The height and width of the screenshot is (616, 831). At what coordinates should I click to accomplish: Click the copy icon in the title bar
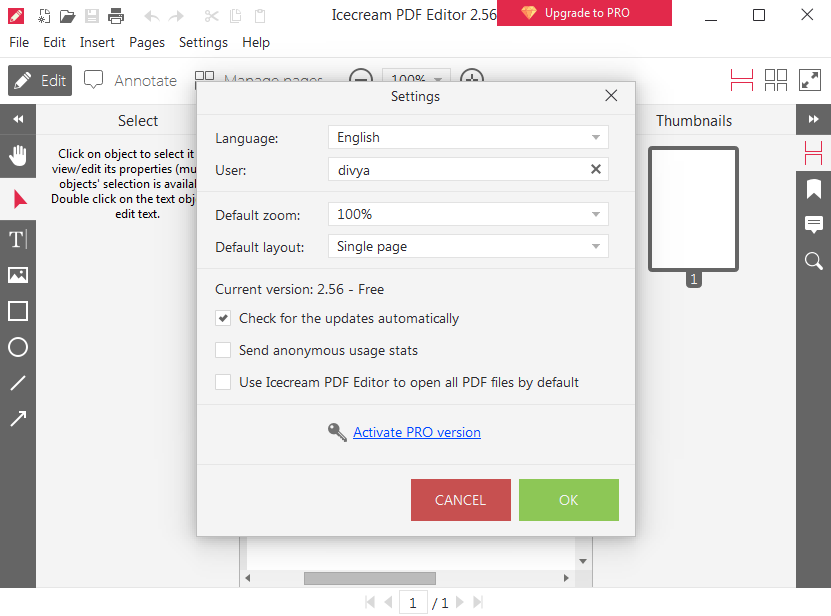235,16
